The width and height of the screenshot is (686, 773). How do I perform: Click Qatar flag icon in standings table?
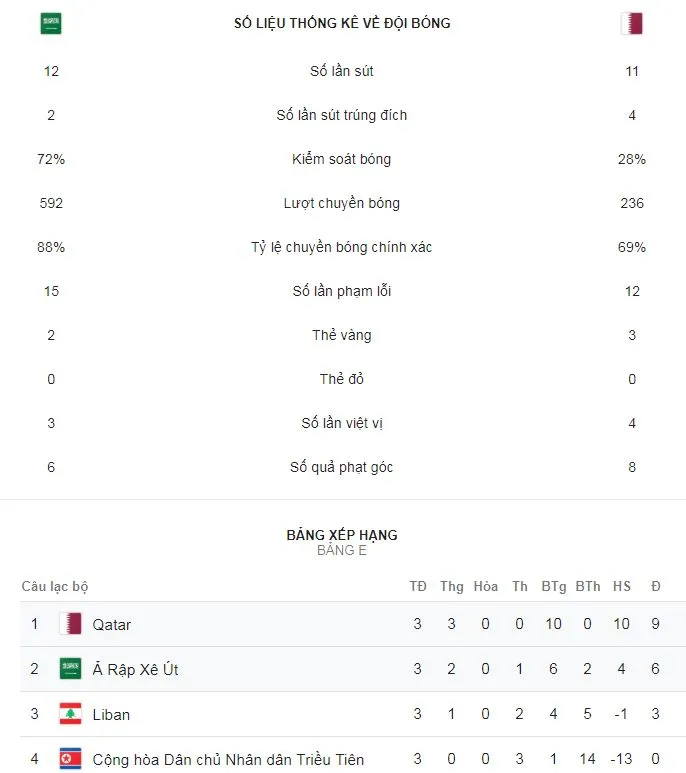pyautogui.click(x=70, y=624)
